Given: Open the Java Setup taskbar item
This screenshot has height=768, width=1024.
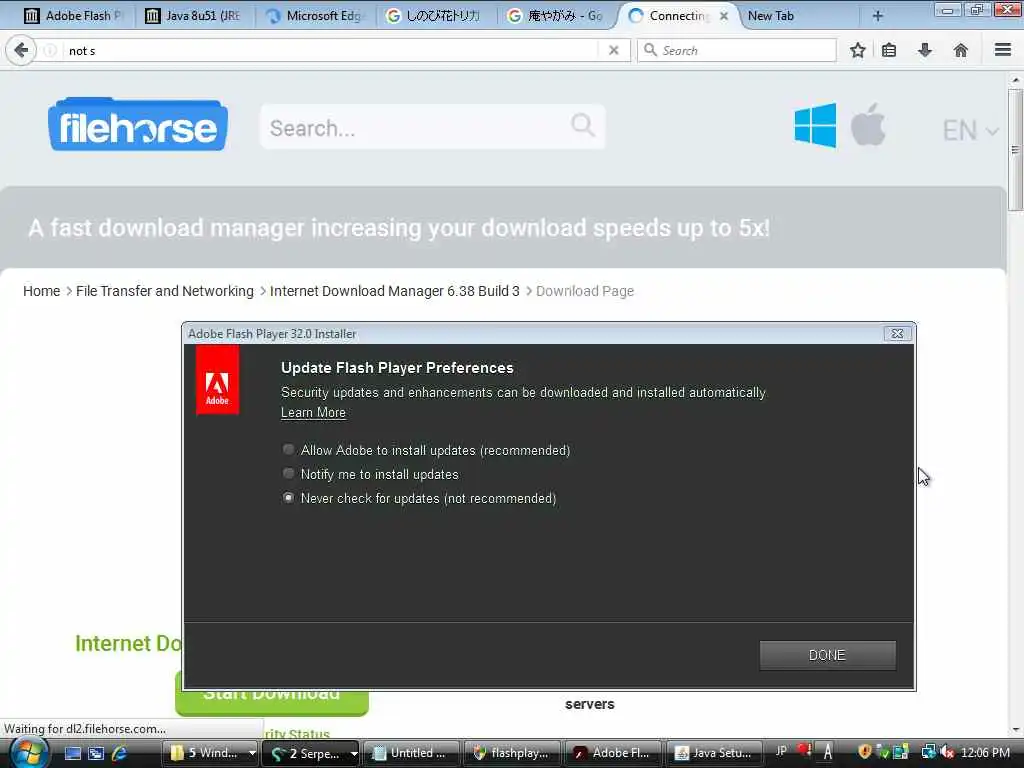Looking at the screenshot, I should click(x=714, y=753).
